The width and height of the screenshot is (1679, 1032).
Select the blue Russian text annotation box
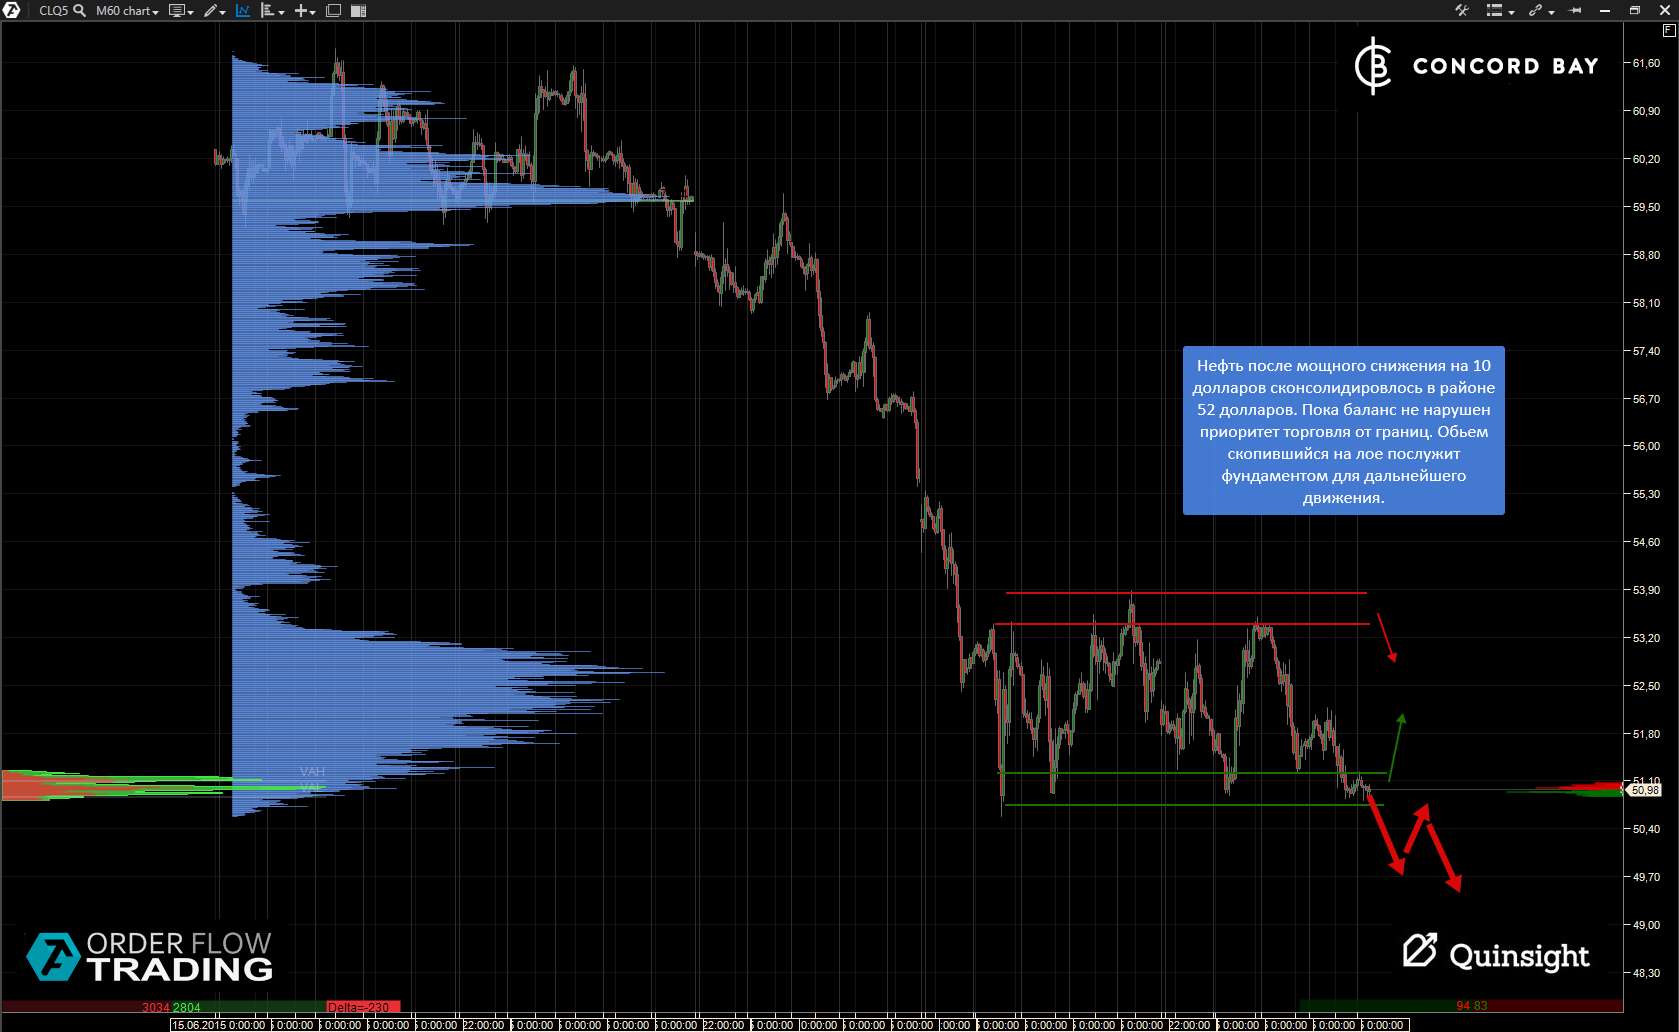click(x=1343, y=431)
